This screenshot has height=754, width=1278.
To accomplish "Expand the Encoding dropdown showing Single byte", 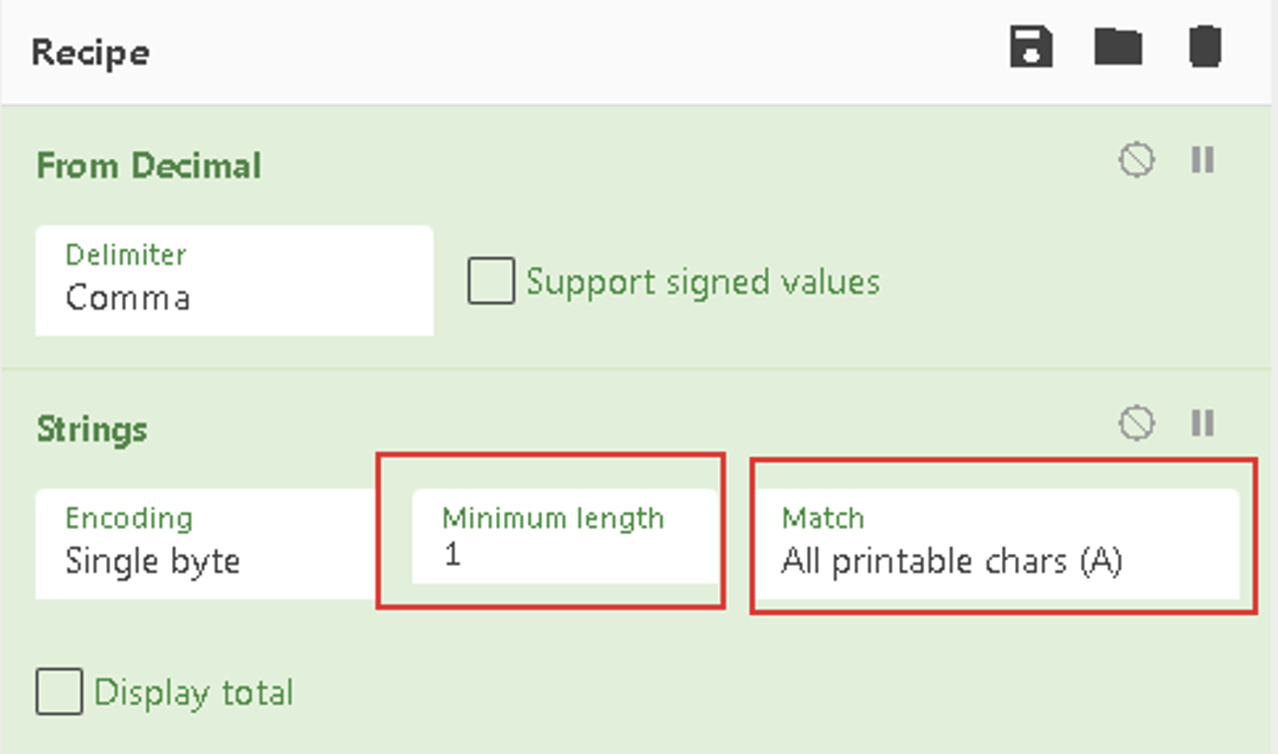I will [205, 544].
